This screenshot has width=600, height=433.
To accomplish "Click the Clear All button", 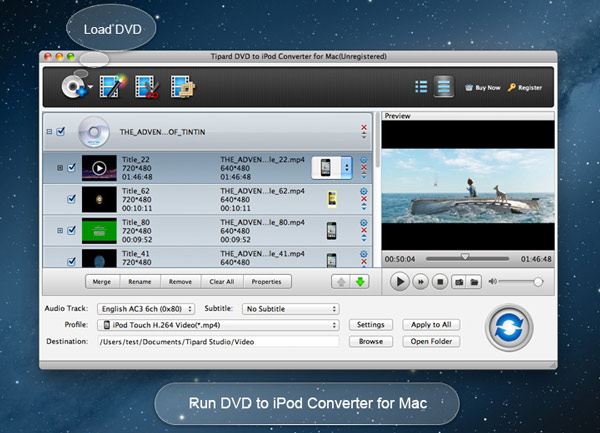I will click(222, 282).
